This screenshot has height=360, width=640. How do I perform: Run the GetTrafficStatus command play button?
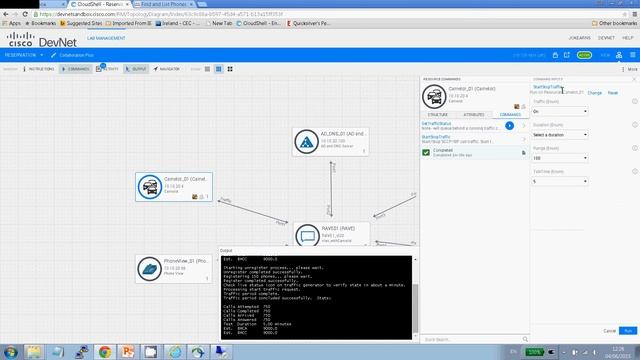click(509, 126)
